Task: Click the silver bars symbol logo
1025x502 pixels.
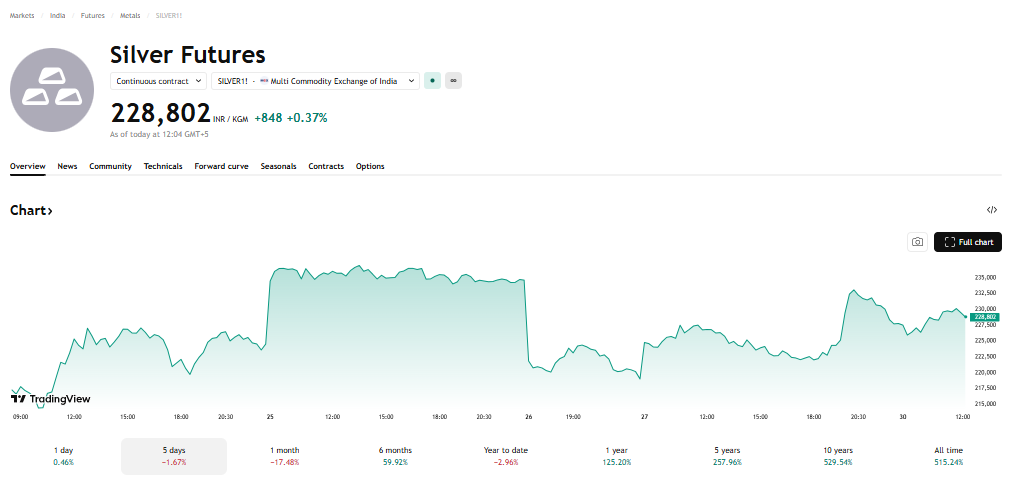Action: point(52,90)
